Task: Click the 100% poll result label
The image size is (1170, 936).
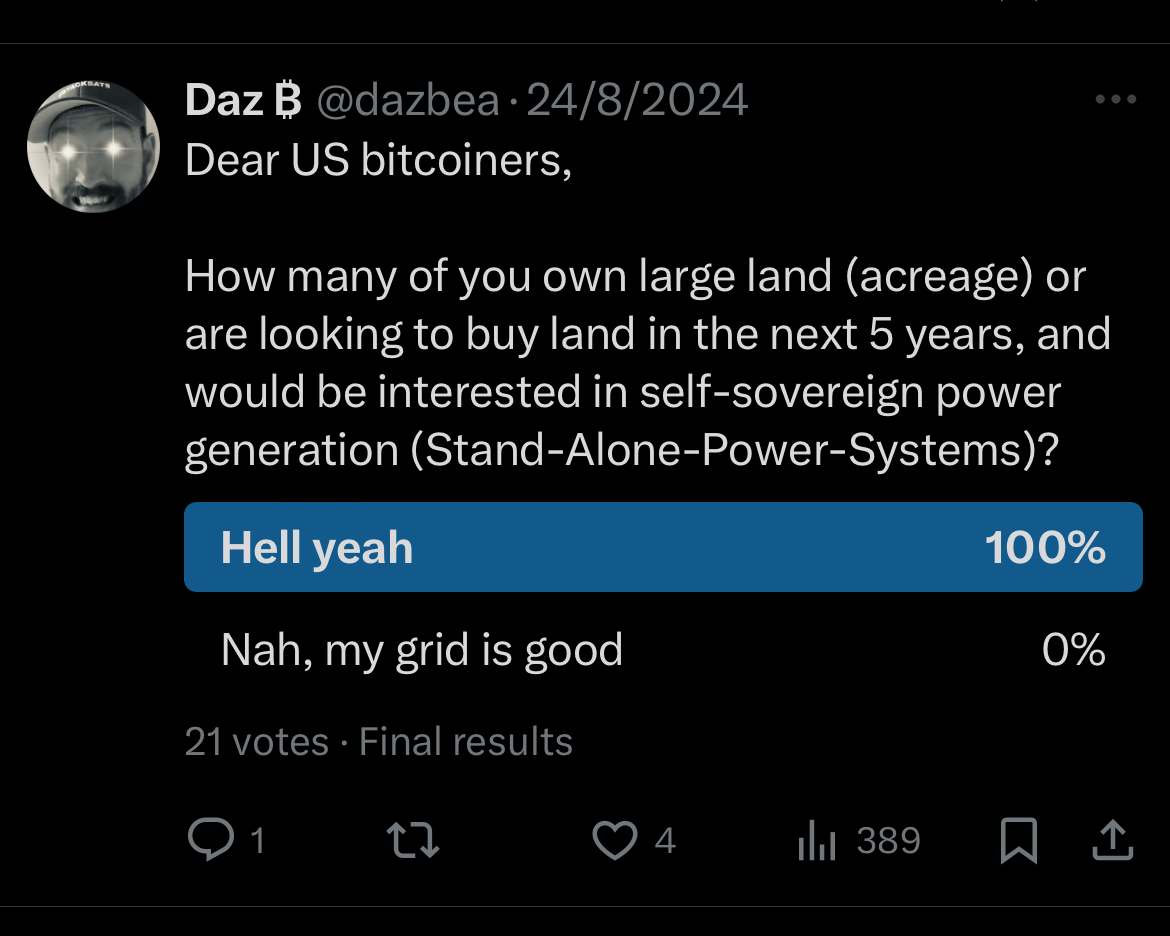Action: (1045, 548)
